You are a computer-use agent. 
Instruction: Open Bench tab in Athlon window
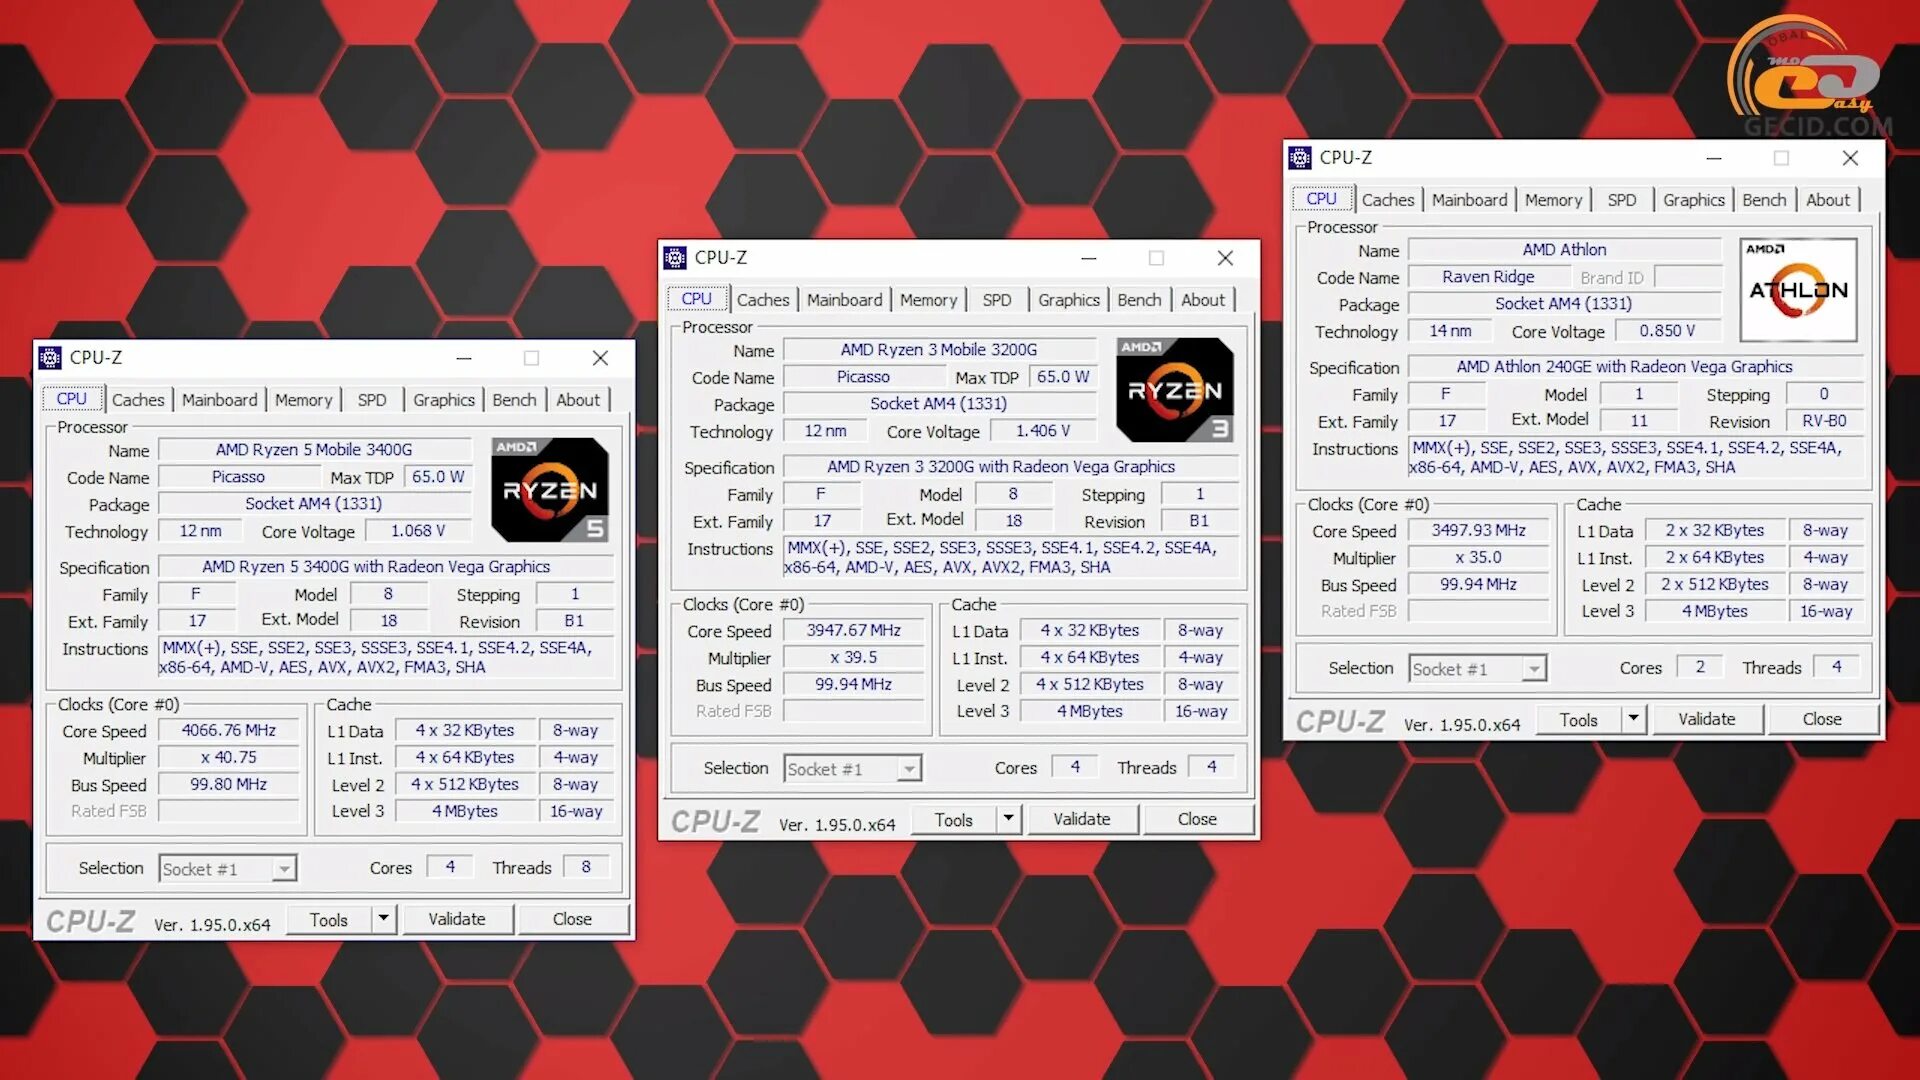tap(1765, 200)
